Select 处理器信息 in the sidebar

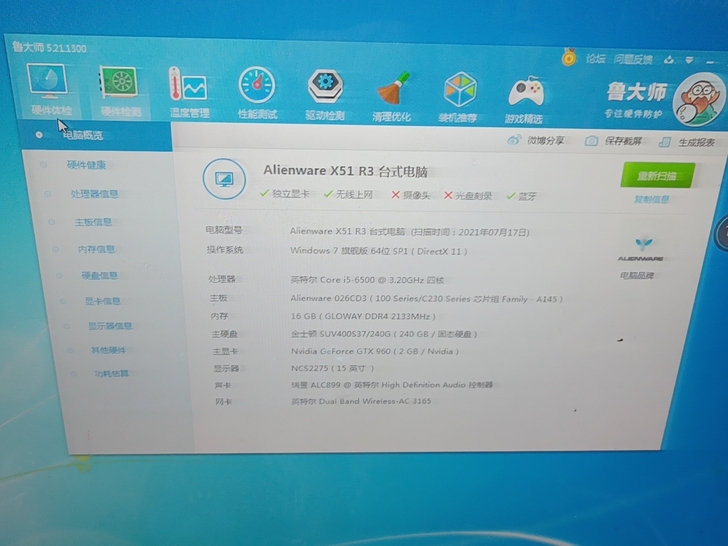(x=94, y=194)
